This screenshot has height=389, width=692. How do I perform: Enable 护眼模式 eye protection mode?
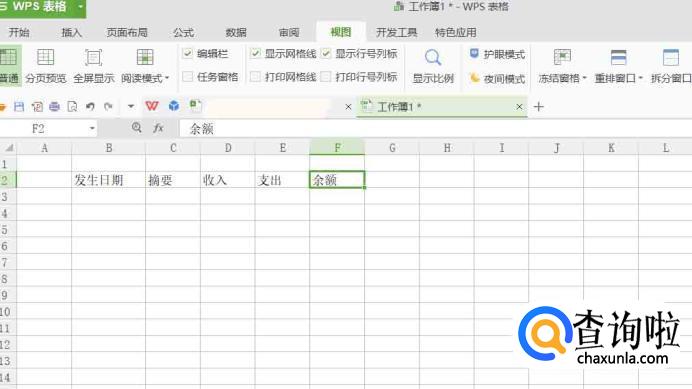(497, 54)
